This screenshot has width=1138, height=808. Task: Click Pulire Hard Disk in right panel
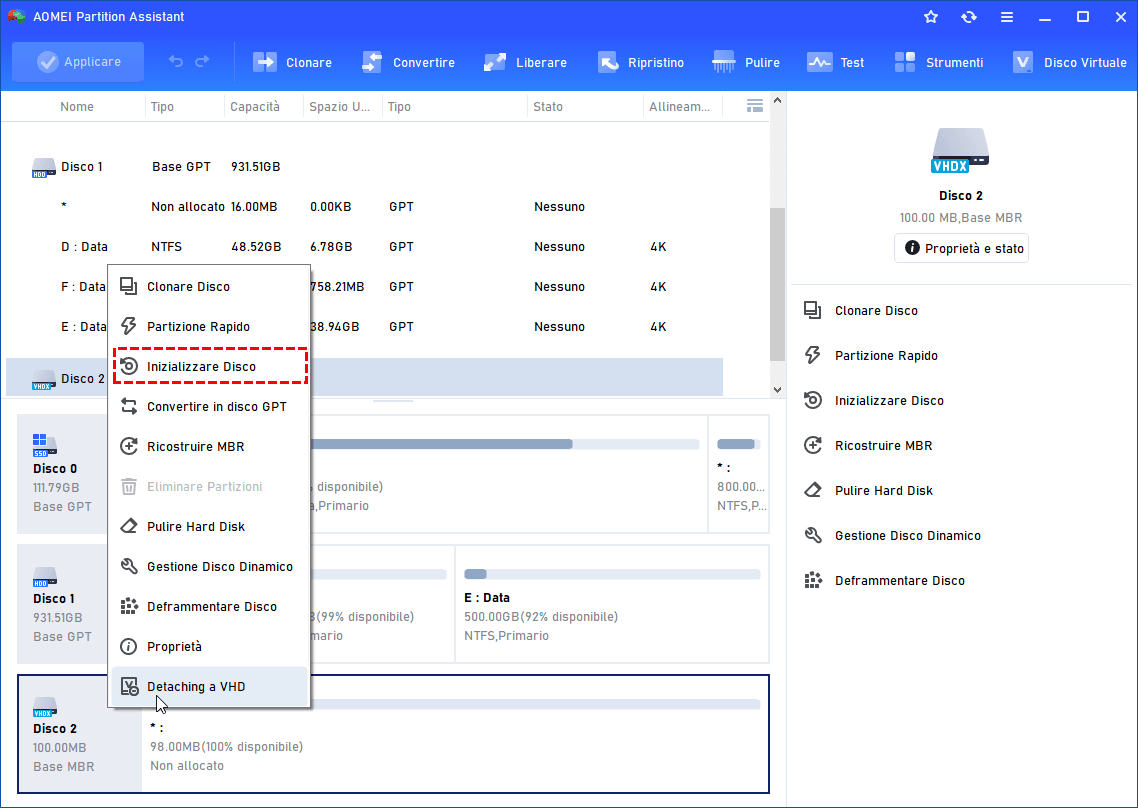coord(868,491)
